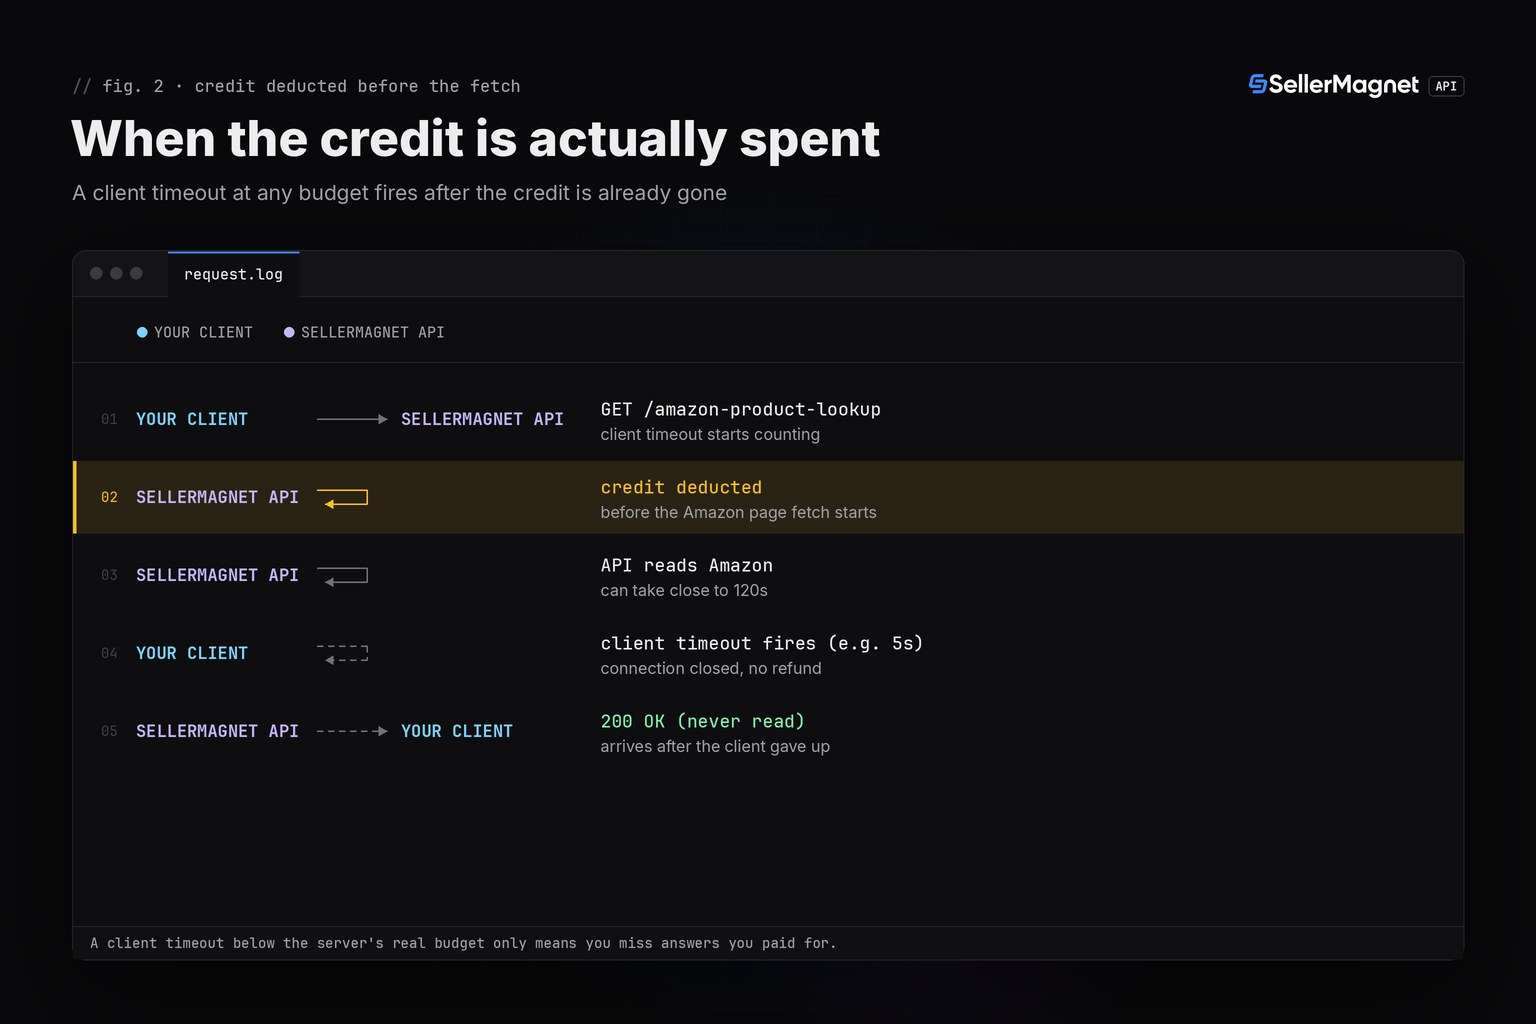This screenshot has width=1536, height=1024.
Task: Click "client timeout starts counting" text
Action: (x=710, y=434)
